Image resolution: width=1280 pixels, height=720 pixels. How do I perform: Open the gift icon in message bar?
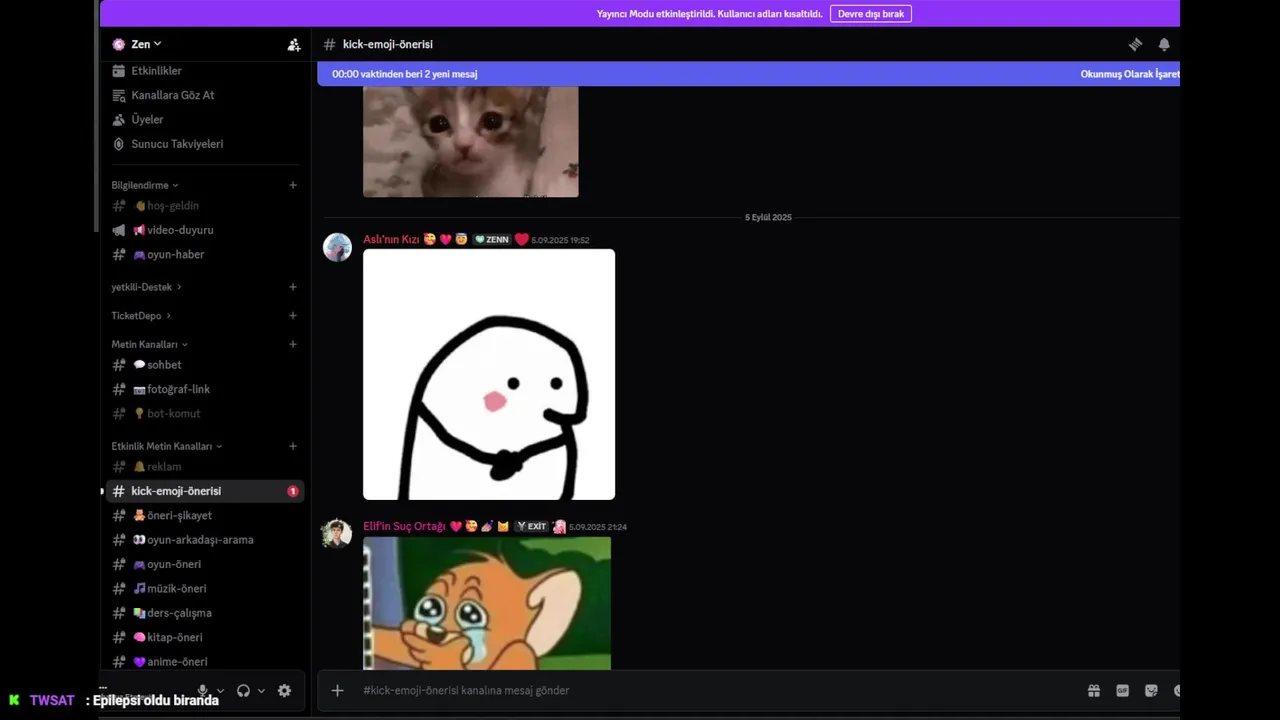click(x=1094, y=691)
